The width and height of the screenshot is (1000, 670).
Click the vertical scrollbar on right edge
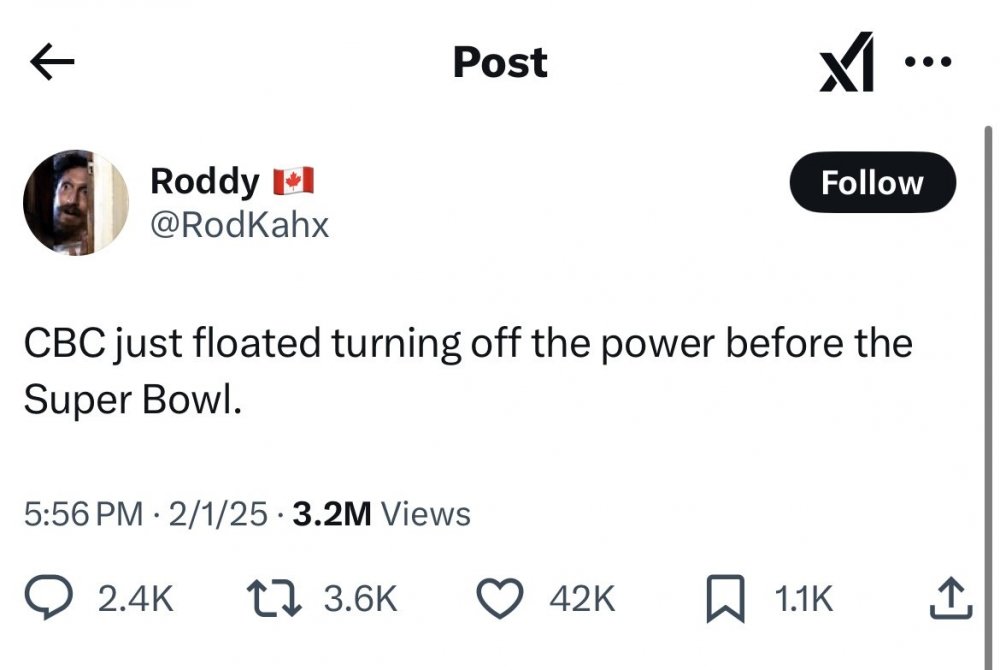click(x=989, y=300)
